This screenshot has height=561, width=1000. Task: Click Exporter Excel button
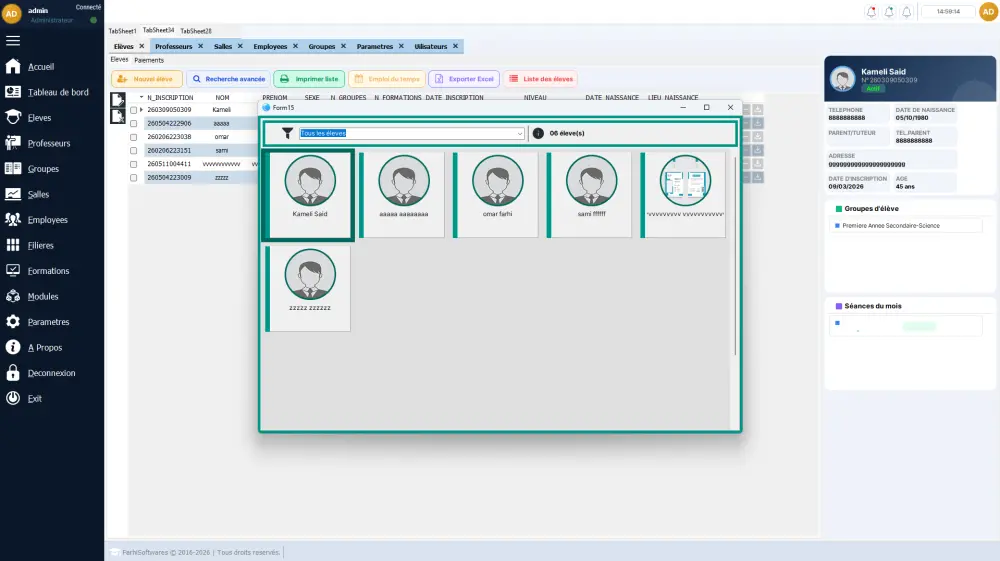point(464,79)
